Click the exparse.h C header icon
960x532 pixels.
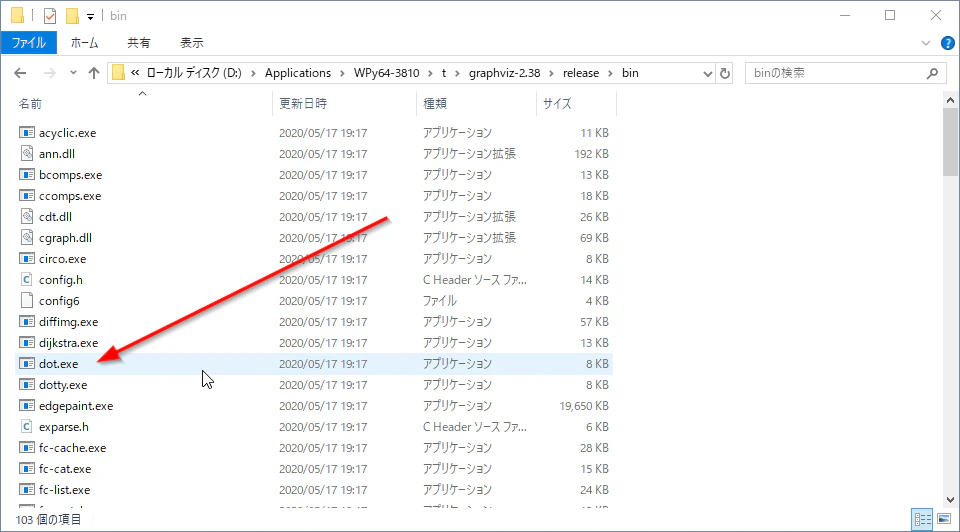[x=26, y=427]
